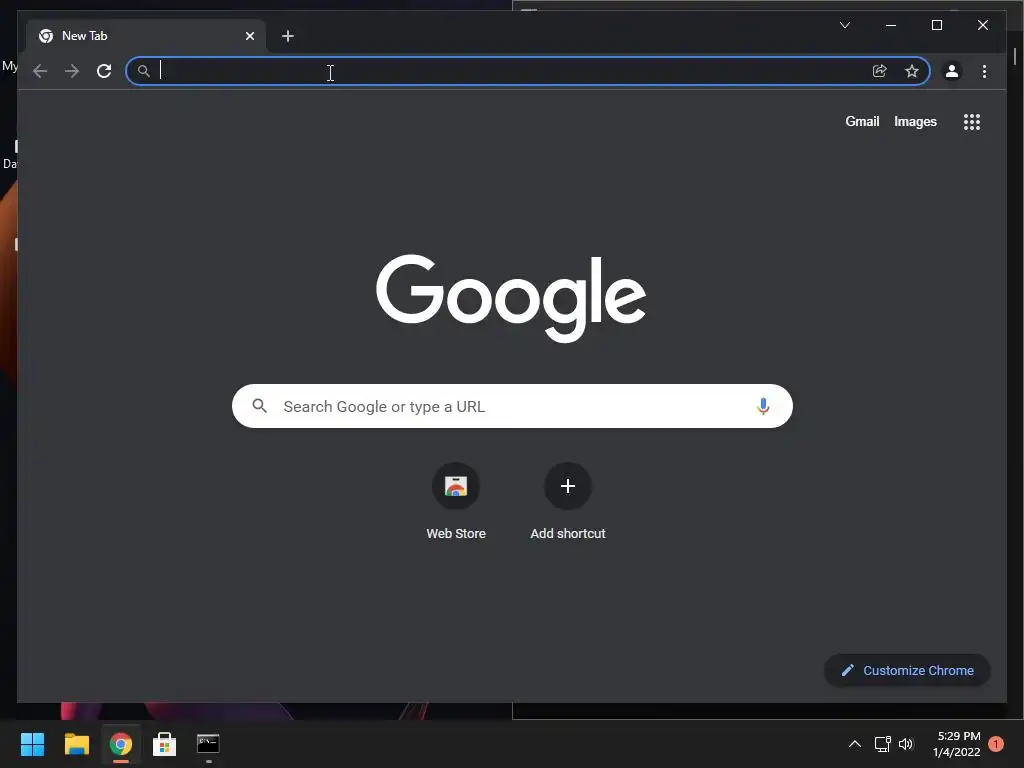Start voice search with the microphone
Screen dimensions: 1024x768
[763, 406]
